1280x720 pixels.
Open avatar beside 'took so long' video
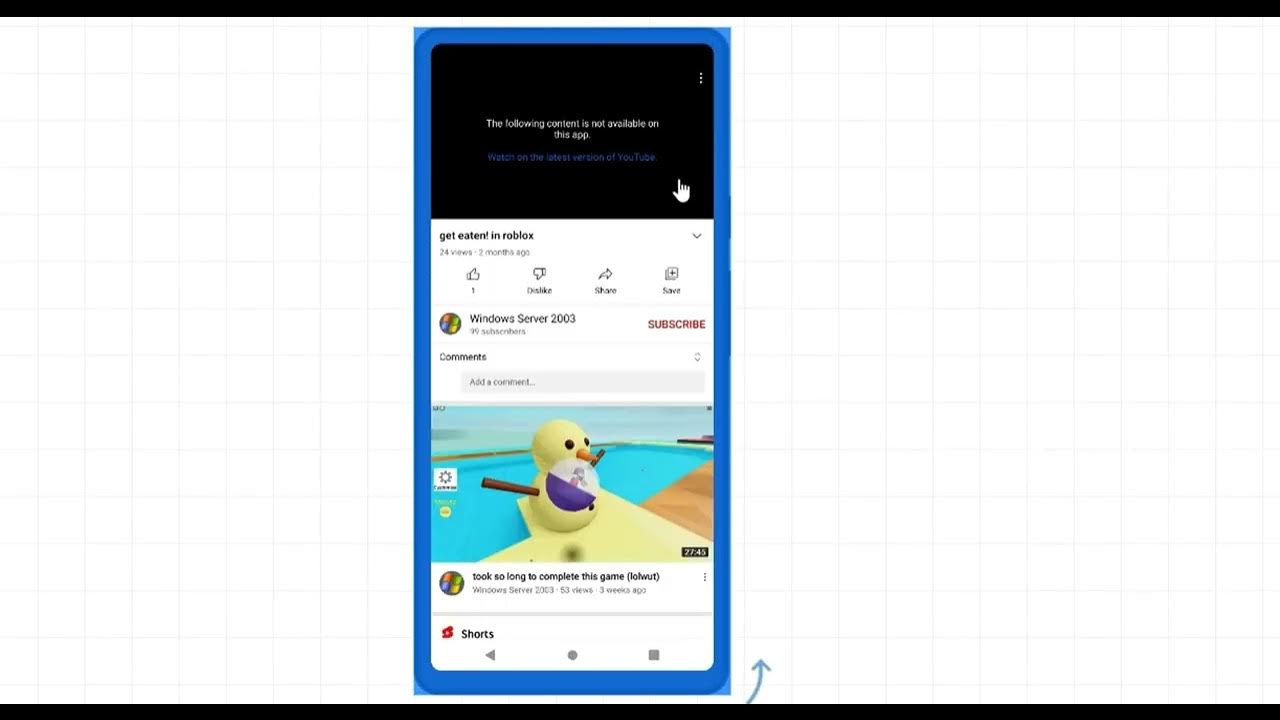click(452, 583)
